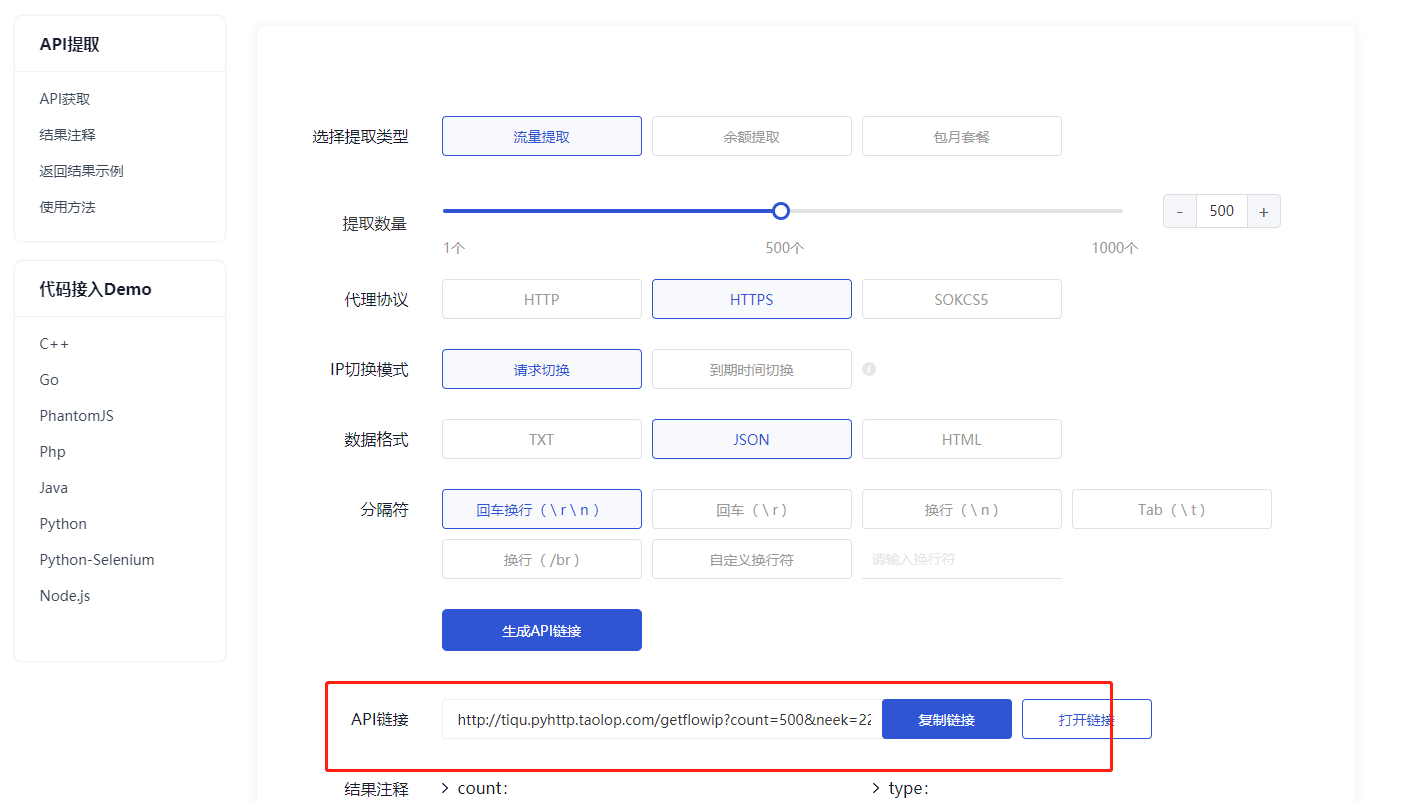Click the 1个 slider minimum label
Image resolution: width=1406 pixels, height=802 pixels.
[454, 248]
